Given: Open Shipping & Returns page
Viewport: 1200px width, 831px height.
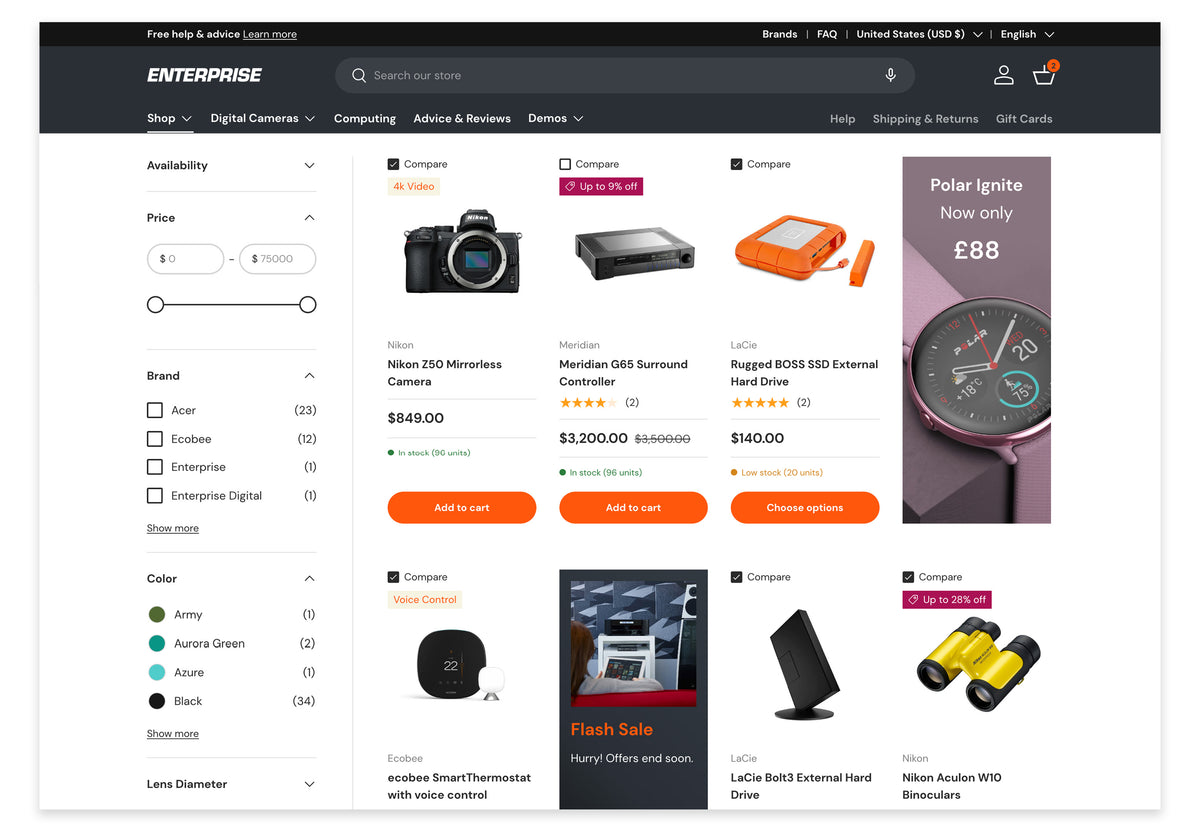Looking at the screenshot, I should pos(925,119).
